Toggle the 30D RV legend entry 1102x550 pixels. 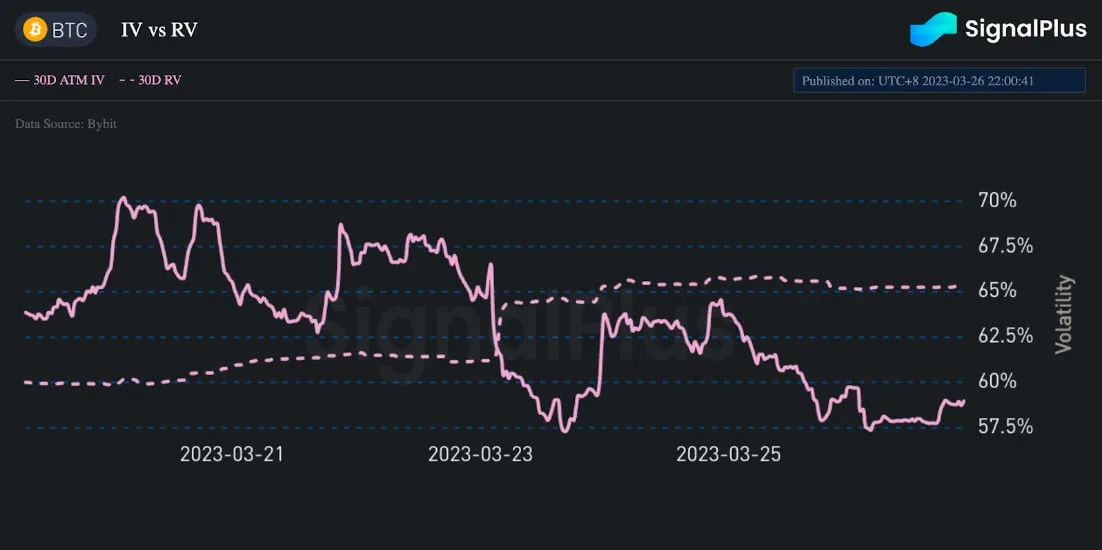(x=150, y=80)
